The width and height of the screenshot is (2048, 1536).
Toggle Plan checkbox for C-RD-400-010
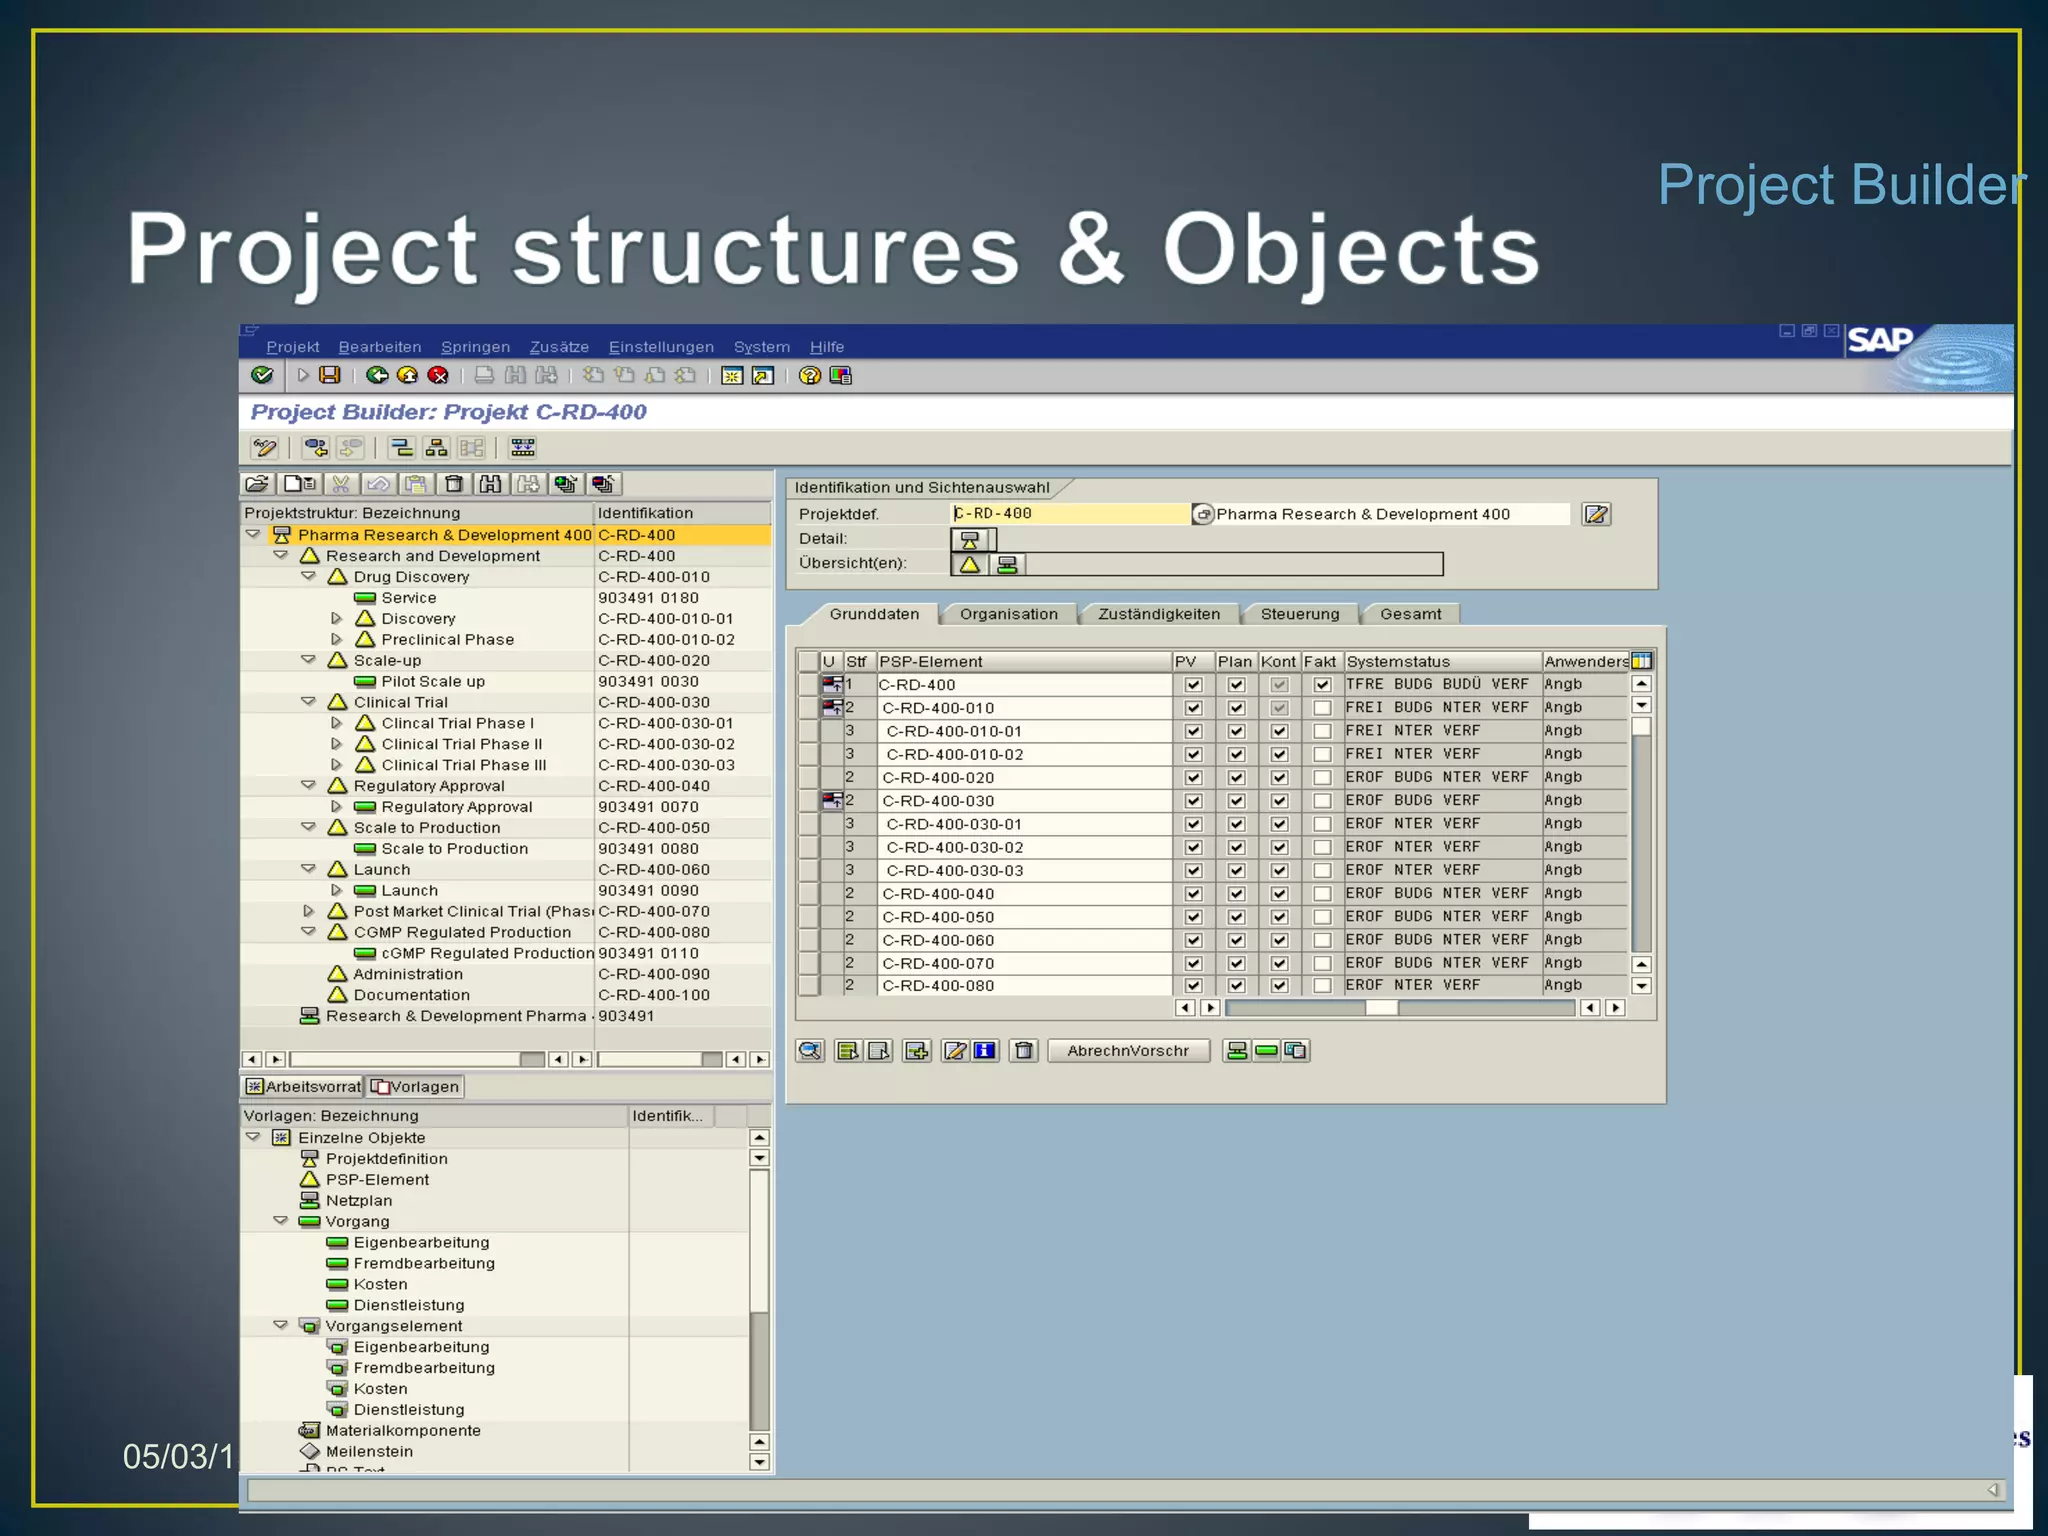(1236, 708)
